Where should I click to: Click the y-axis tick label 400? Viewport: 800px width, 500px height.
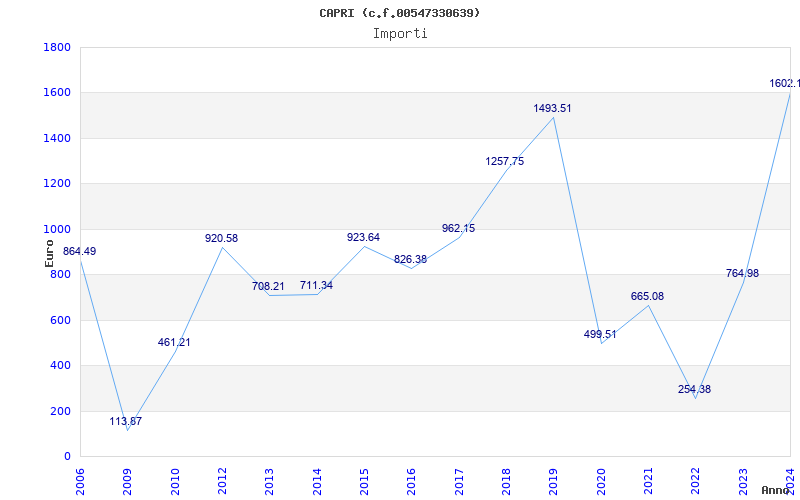(61, 365)
